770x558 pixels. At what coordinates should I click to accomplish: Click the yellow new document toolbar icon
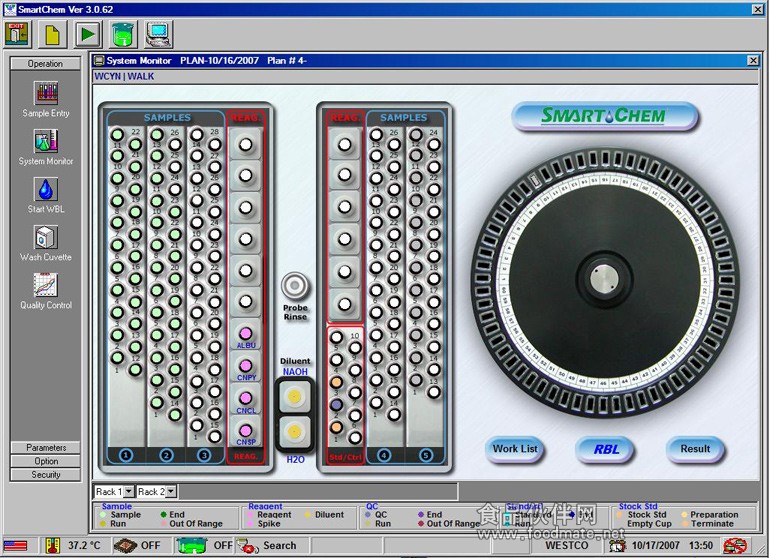(52, 34)
